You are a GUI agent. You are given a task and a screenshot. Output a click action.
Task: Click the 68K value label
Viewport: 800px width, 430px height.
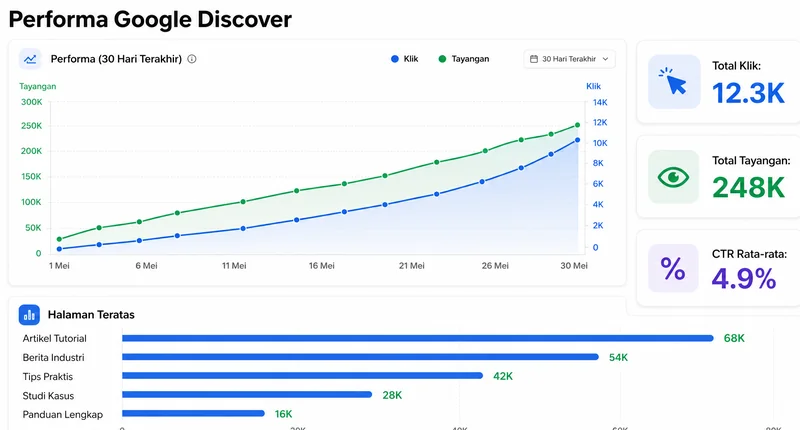click(x=734, y=338)
